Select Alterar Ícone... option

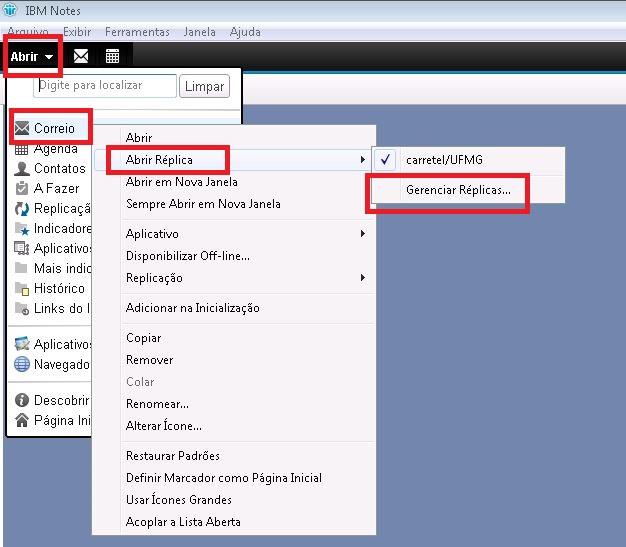(x=163, y=426)
